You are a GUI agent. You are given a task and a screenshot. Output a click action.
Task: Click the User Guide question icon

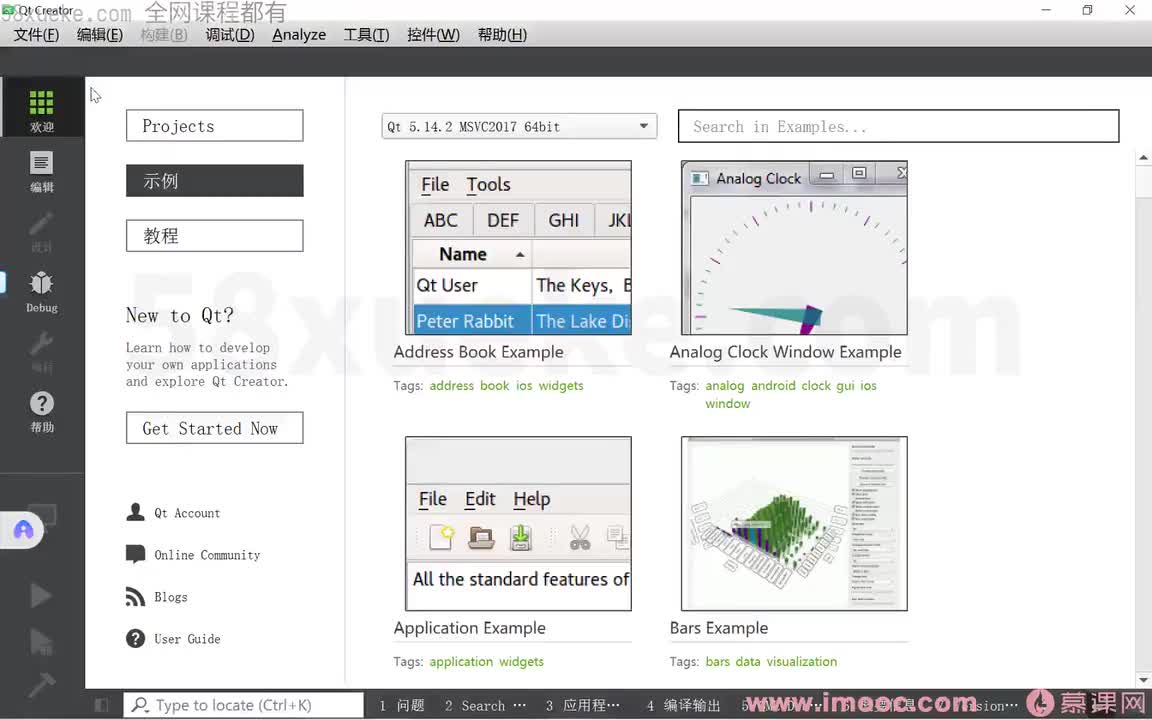[x=135, y=638]
